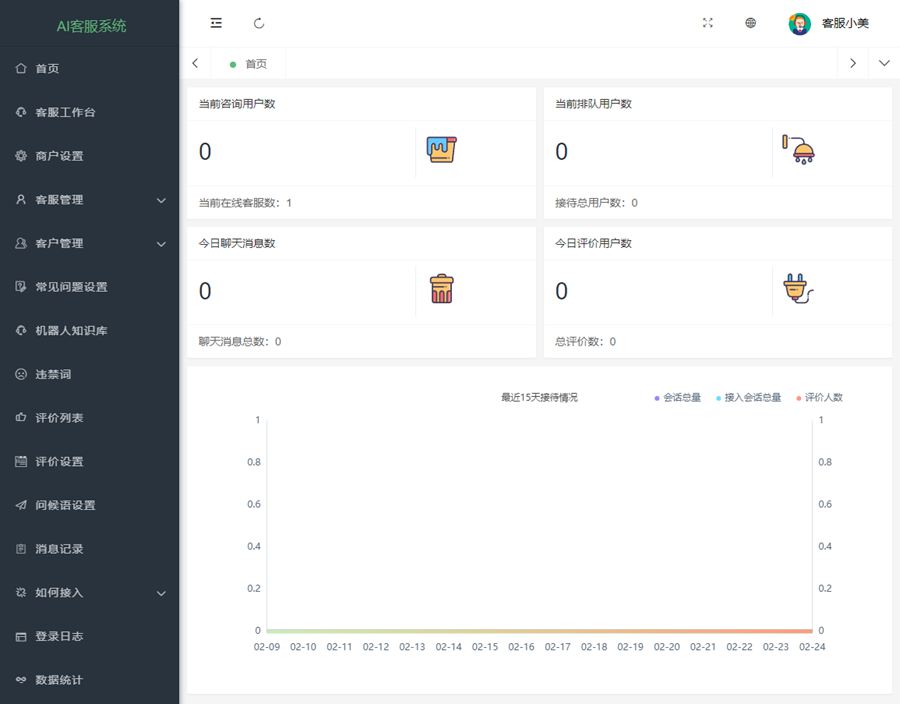This screenshot has width=900, height=704.
Task: Expand the 客服管理 submenu
Action: [x=90, y=200]
